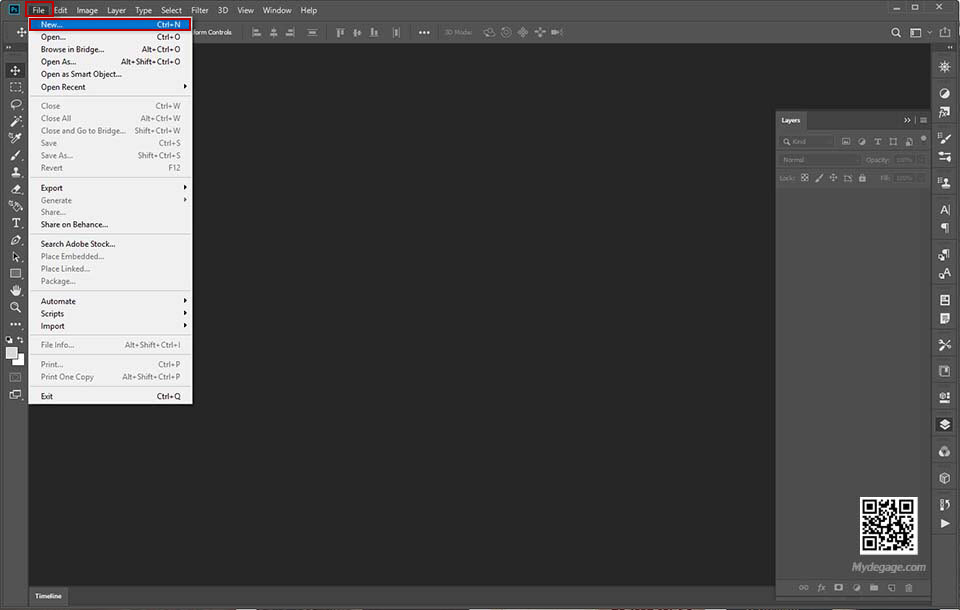Open the Edit menu
The image size is (960, 610).
[x=61, y=10]
